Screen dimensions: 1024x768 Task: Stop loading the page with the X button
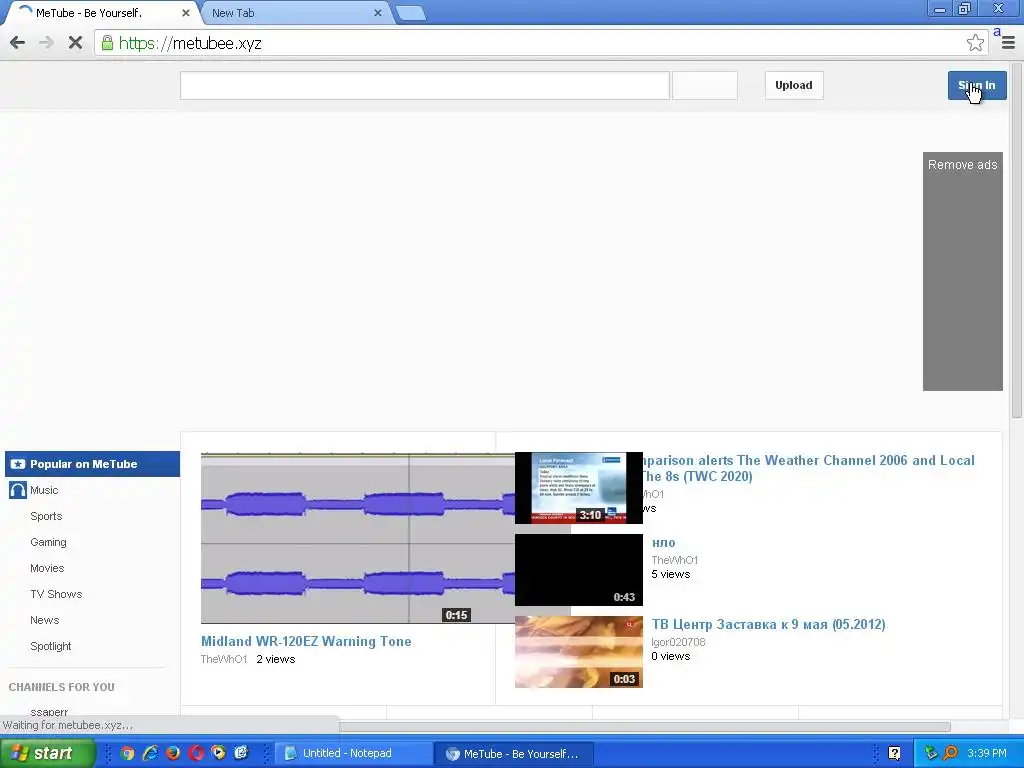[75, 43]
